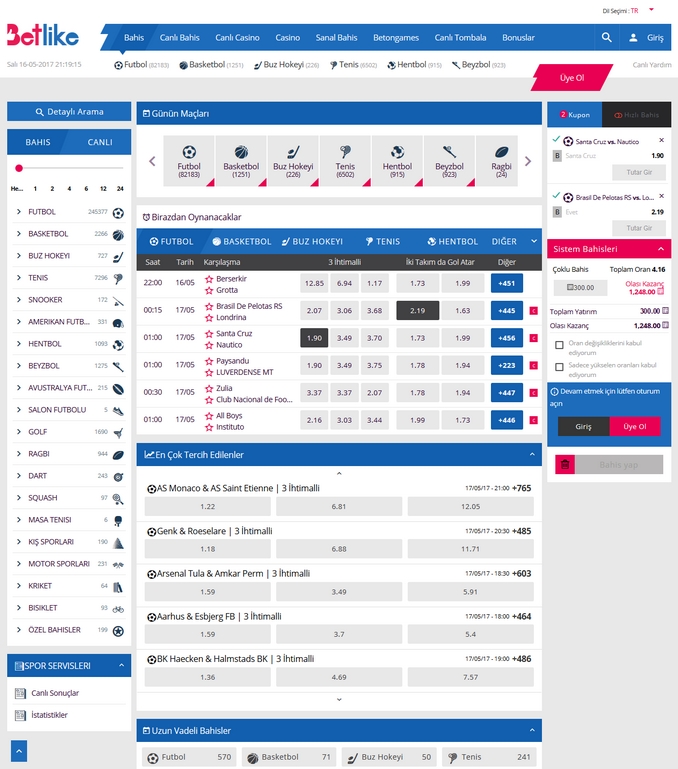Remove Santa Cruz vs. Nautico from coupon

[661, 140]
